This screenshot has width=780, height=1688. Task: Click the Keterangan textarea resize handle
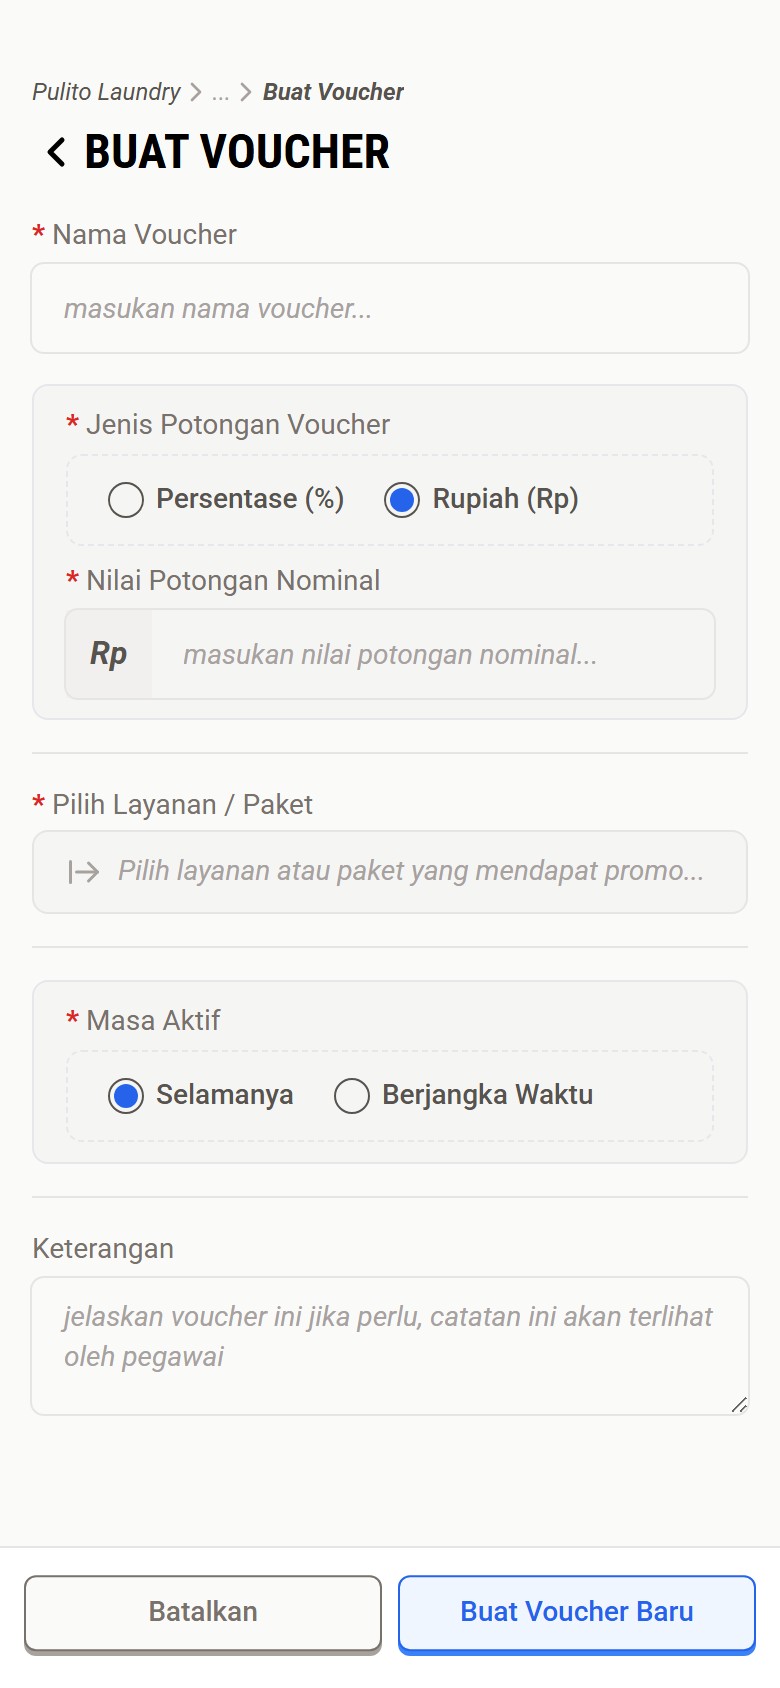(739, 1405)
